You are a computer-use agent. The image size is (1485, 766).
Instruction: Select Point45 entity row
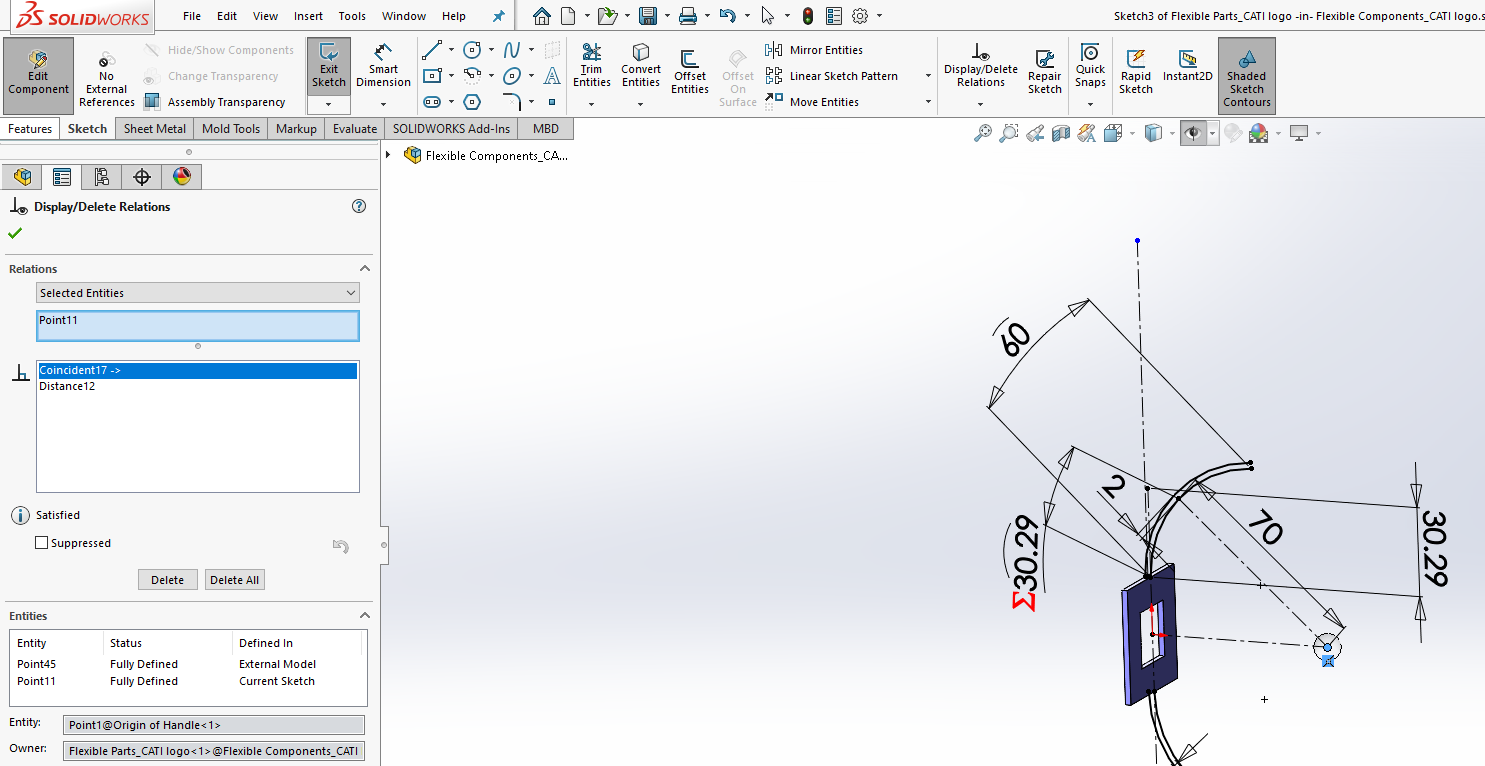pos(188,664)
